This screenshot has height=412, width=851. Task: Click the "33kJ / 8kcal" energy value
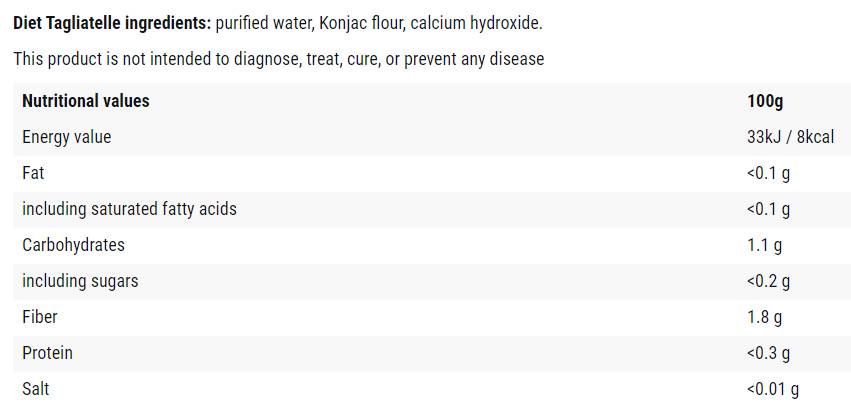pos(790,137)
